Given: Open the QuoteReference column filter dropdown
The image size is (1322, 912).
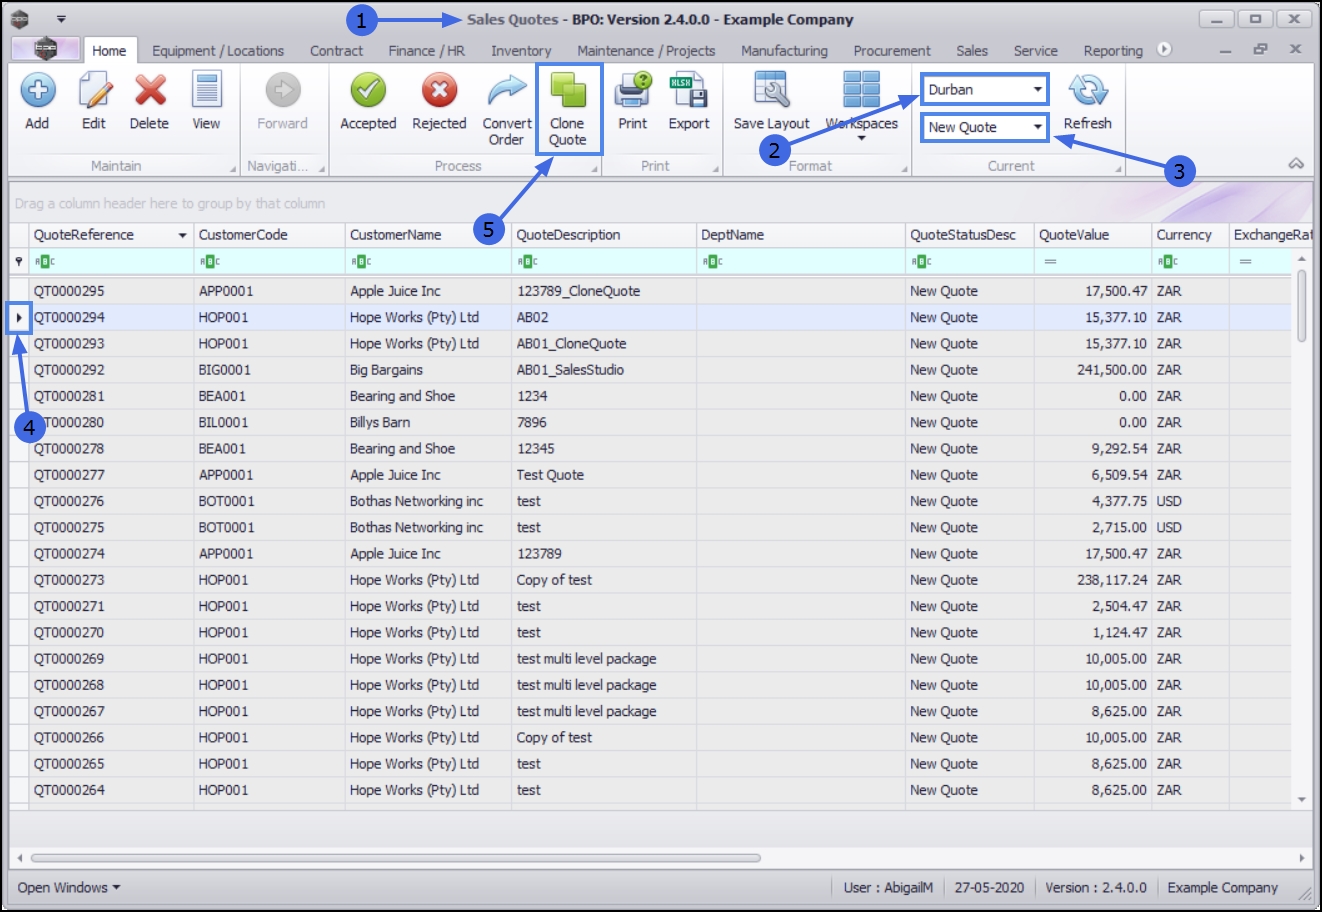Looking at the screenshot, I should pyautogui.click(x=182, y=236).
